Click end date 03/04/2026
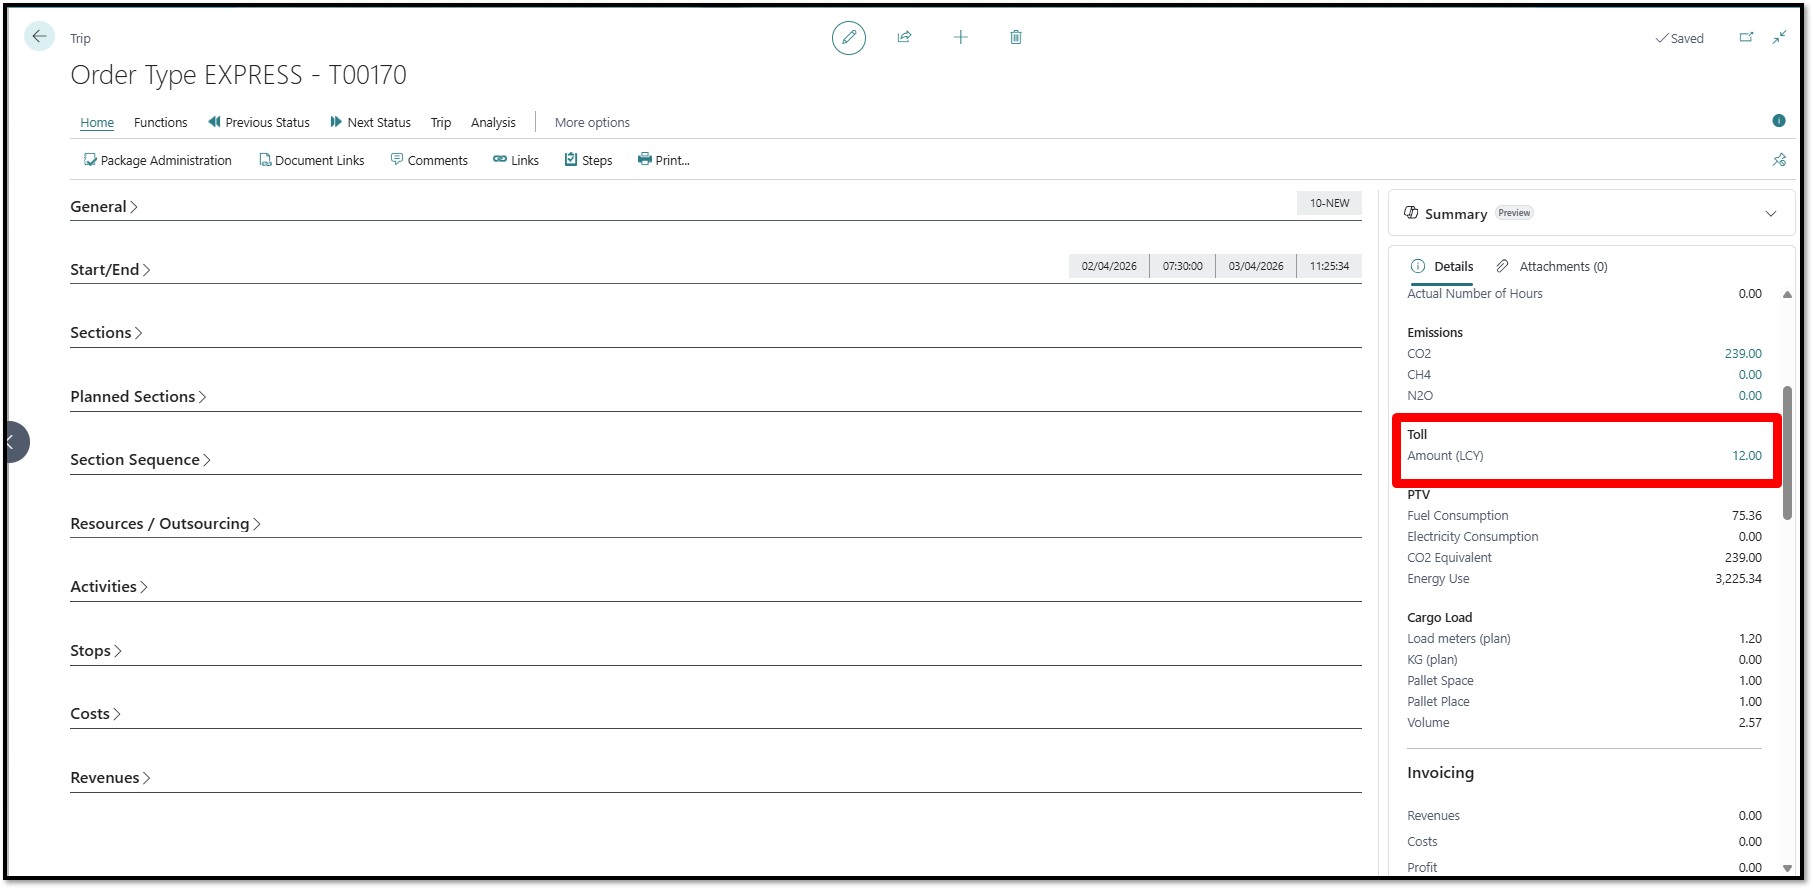1813x889 pixels. point(1256,266)
